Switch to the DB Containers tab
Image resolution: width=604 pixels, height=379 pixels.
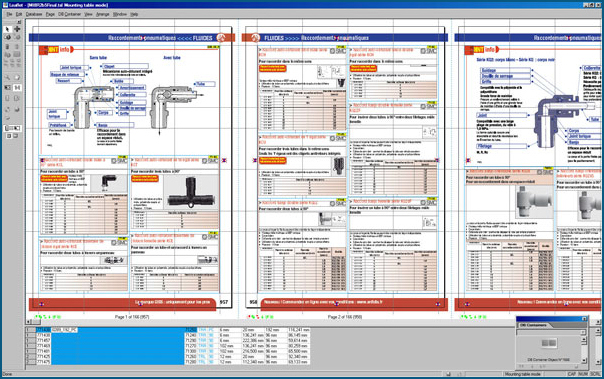point(534,325)
